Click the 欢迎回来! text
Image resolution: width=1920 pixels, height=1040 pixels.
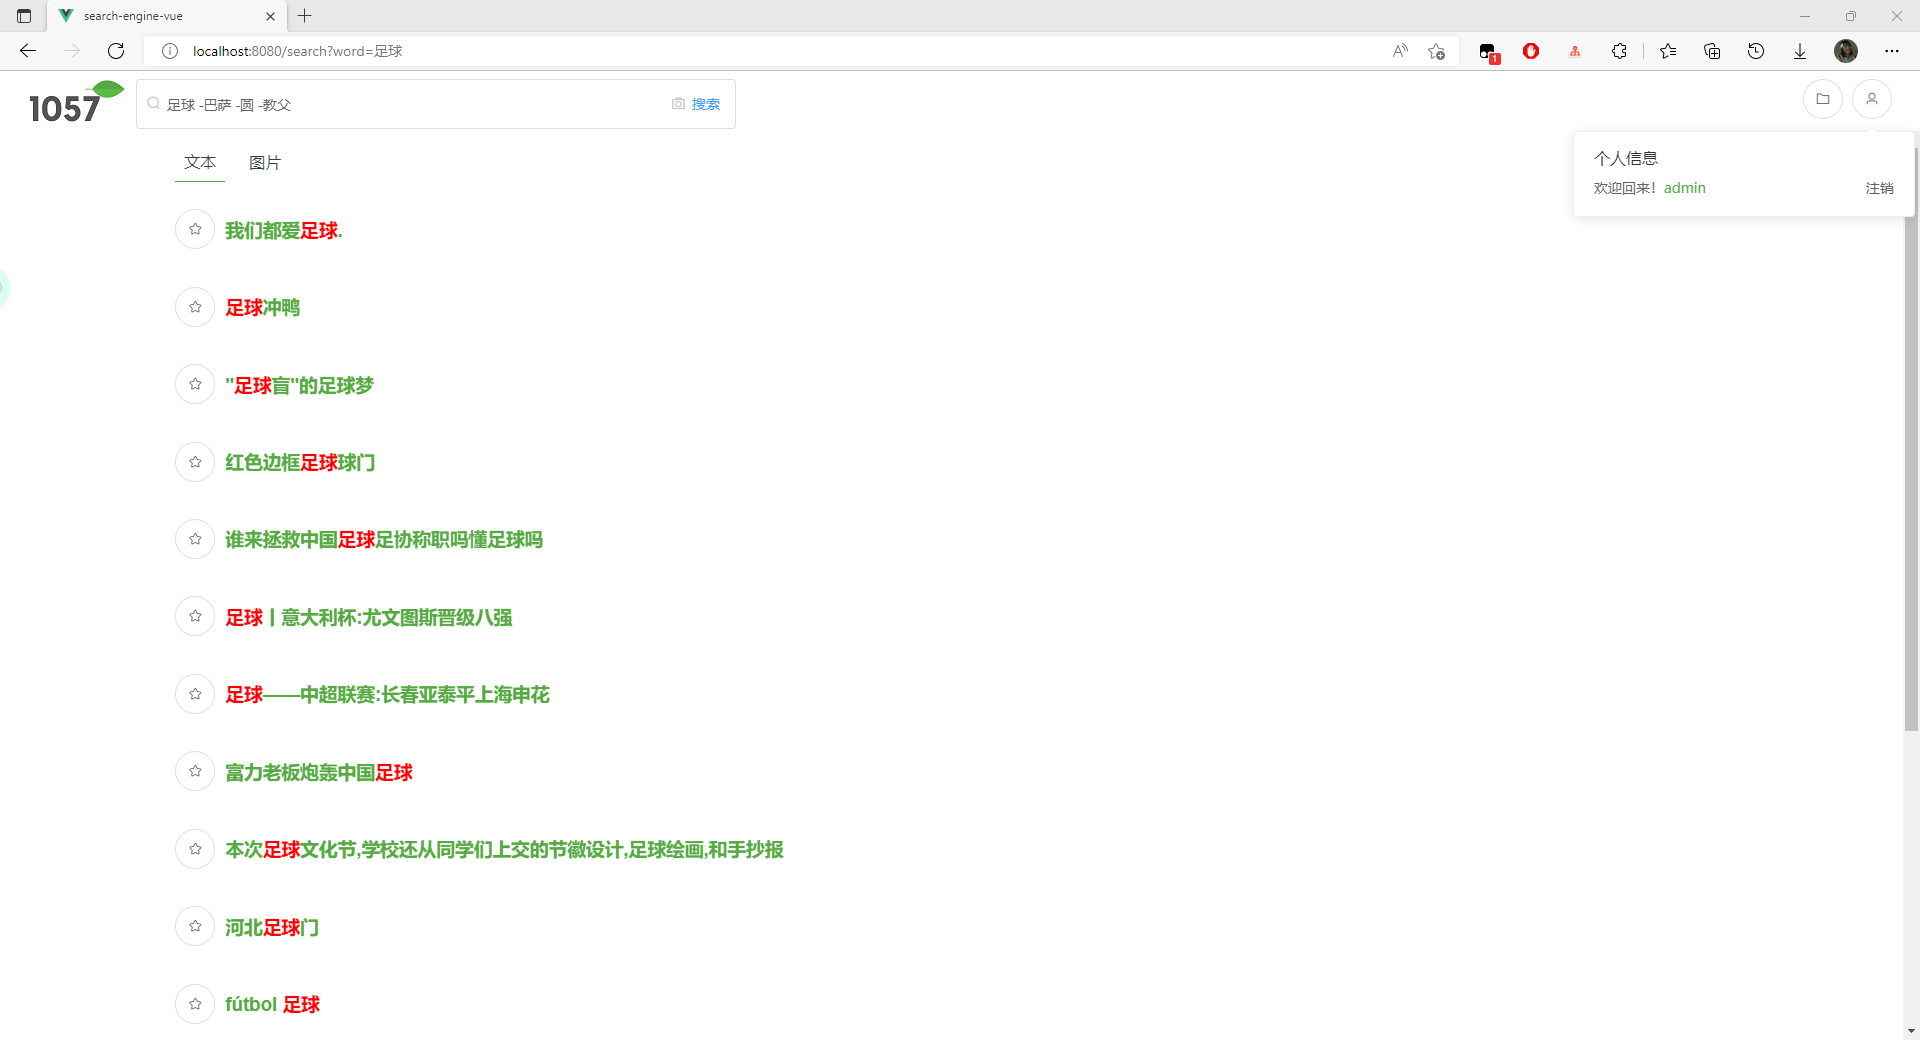[x=1625, y=188]
